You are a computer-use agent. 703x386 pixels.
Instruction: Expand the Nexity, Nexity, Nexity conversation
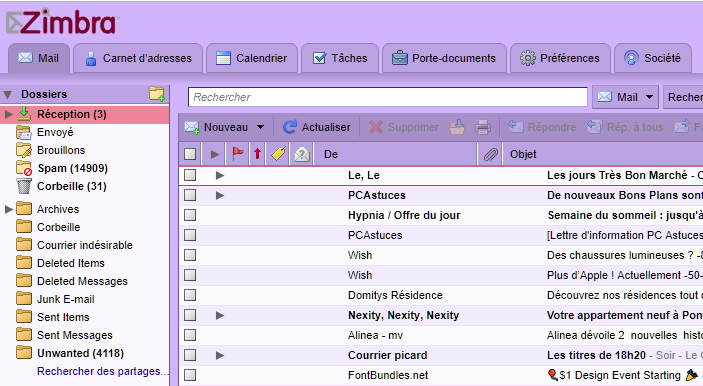coord(220,315)
